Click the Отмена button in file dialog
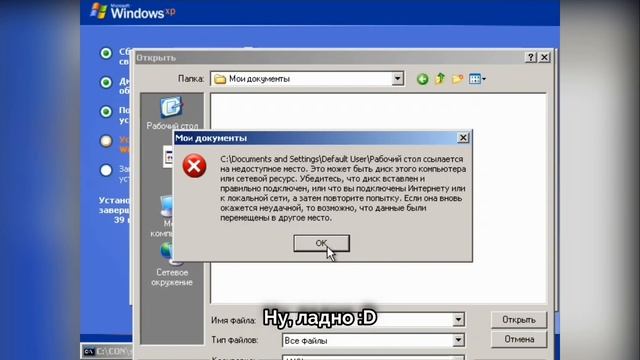 519,339
